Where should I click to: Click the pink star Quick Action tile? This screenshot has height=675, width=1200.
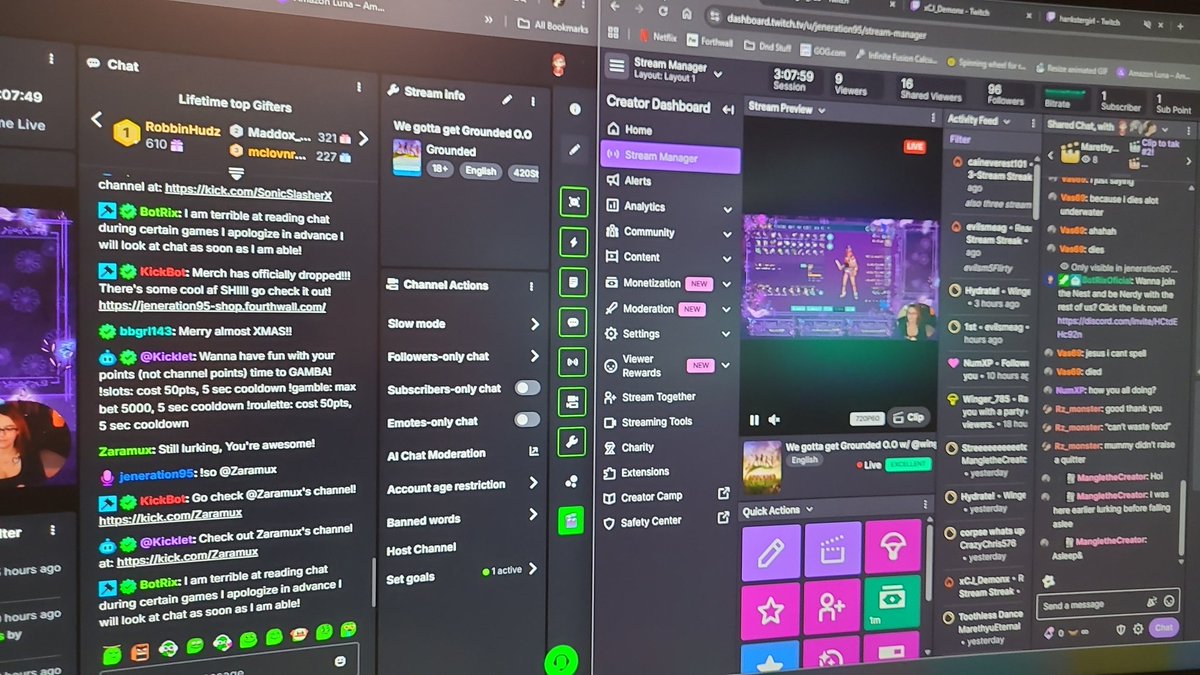coord(771,611)
